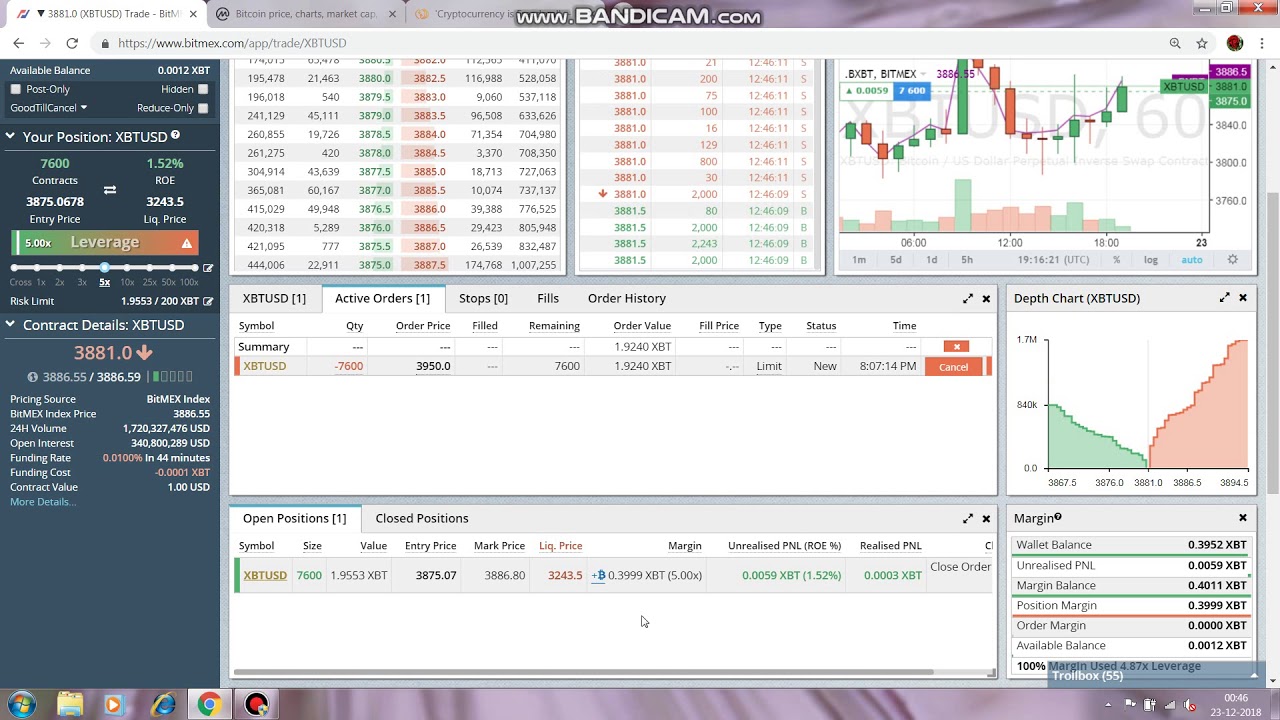
Task: Switch to the Stops [0] tab
Action: 483,298
